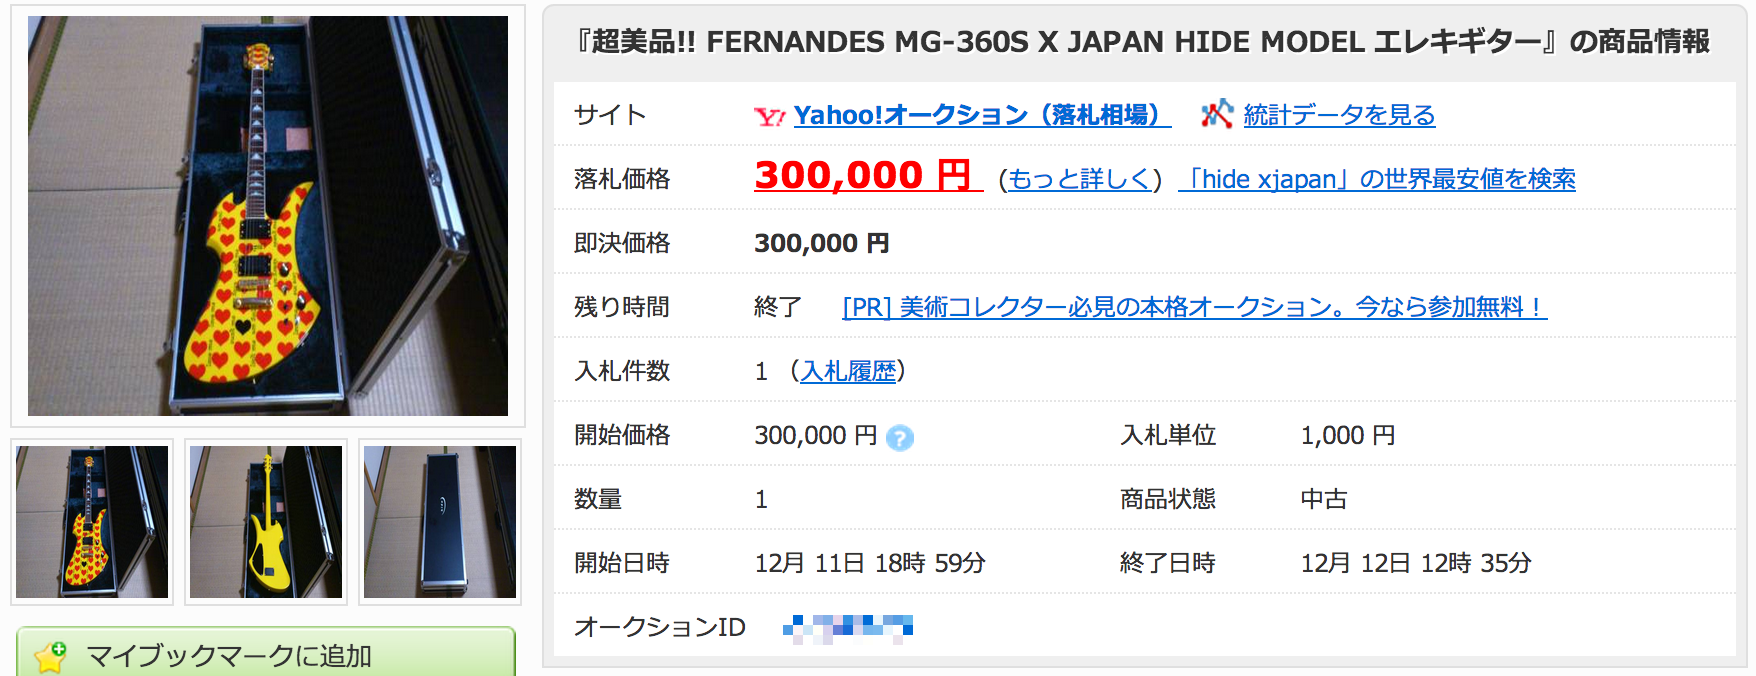This screenshot has height=676, width=1756.
Task: Select the thumbnail showing the guitar's yellow back
Action: pos(266,522)
